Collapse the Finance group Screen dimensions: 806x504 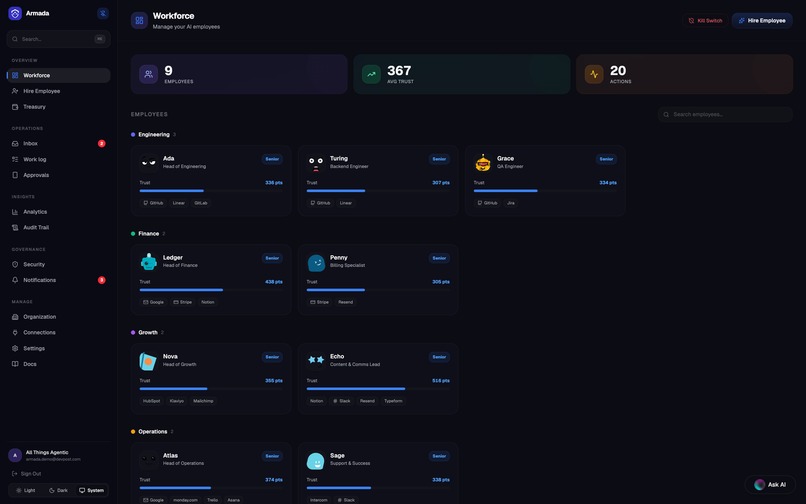coord(148,233)
